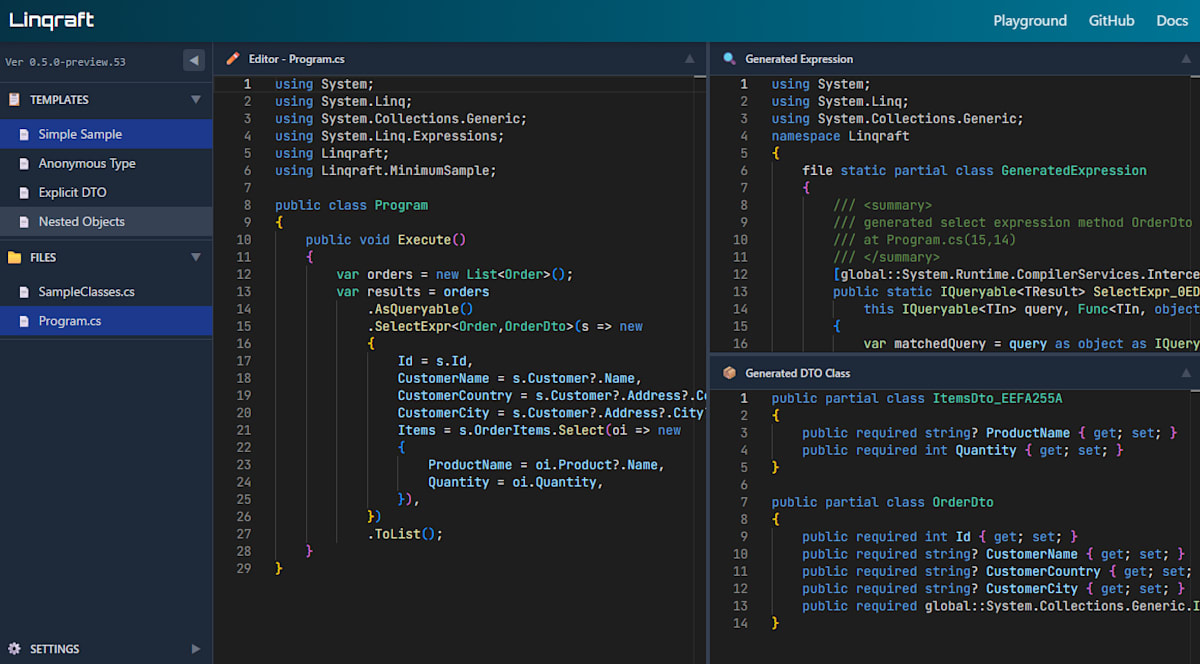Open the Docs link
This screenshot has width=1200, height=664.
1172,20
